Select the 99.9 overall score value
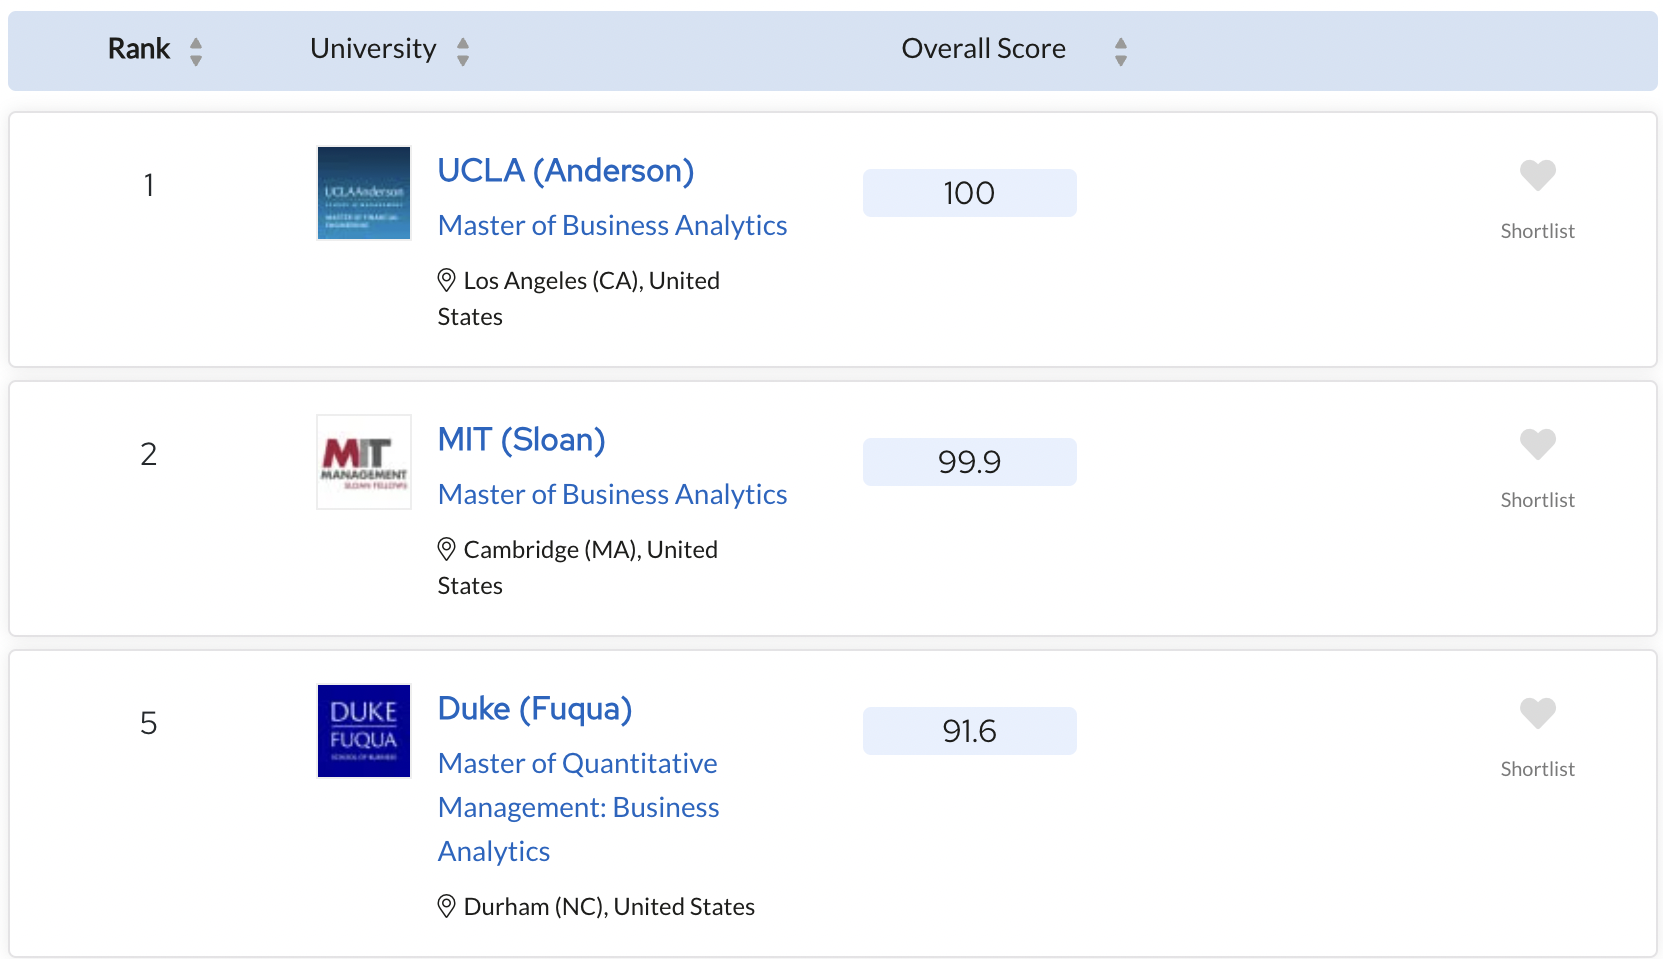Image resolution: width=1663 pixels, height=959 pixels. click(970, 462)
